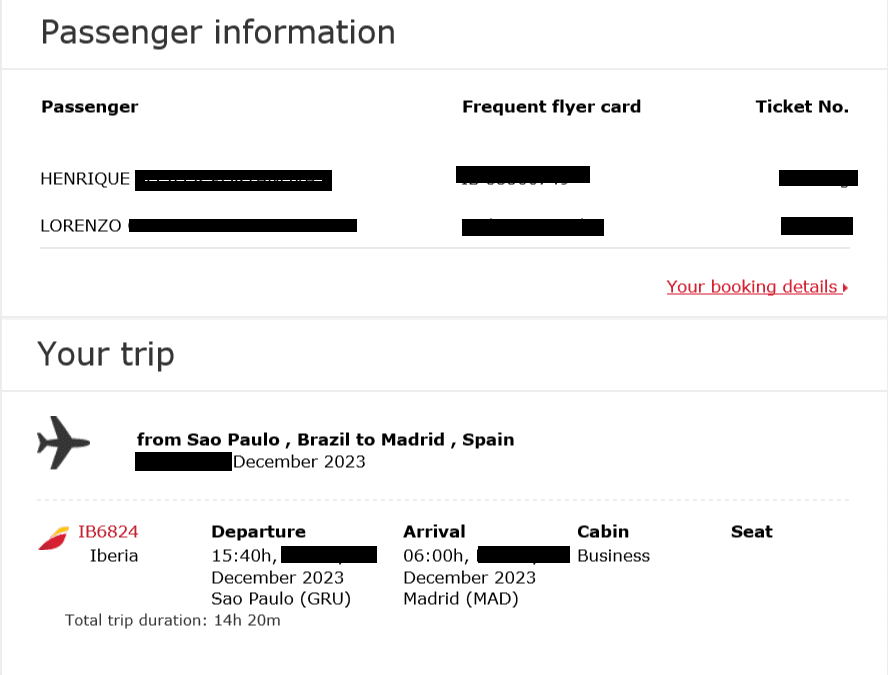Click Sao Paulo (GRU) departure airport
The image size is (888, 675).
(281, 599)
